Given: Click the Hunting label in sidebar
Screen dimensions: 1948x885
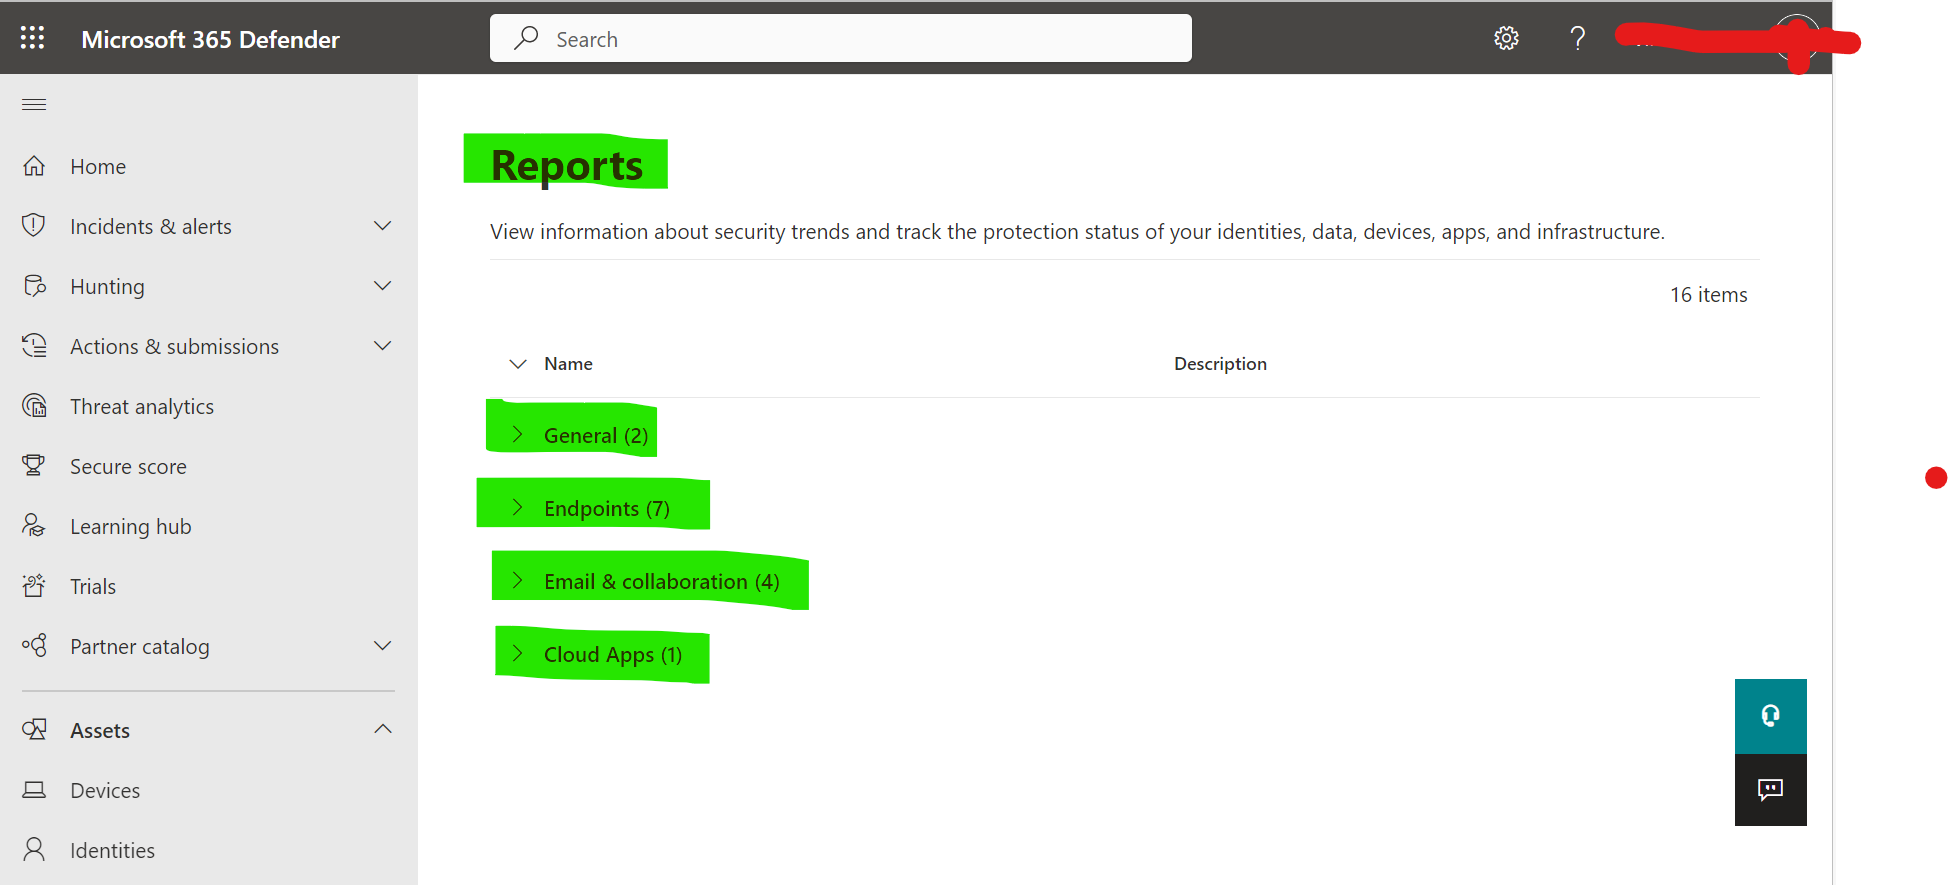Looking at the screenshot, I should point(107,287).
